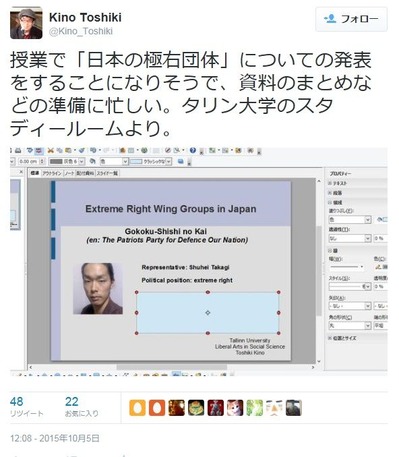This screenshot has width=399, height=457.
Task: Open the @Kino_Toshiki handle link
Action: pyautogui.click(x=81, y=31)
